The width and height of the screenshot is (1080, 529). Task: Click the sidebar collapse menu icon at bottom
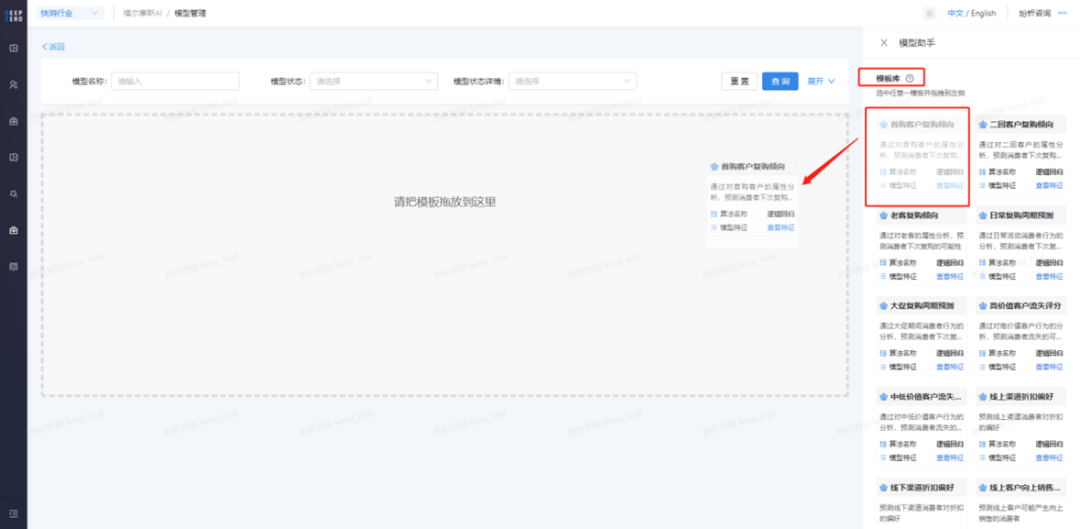tap(13, 513)
